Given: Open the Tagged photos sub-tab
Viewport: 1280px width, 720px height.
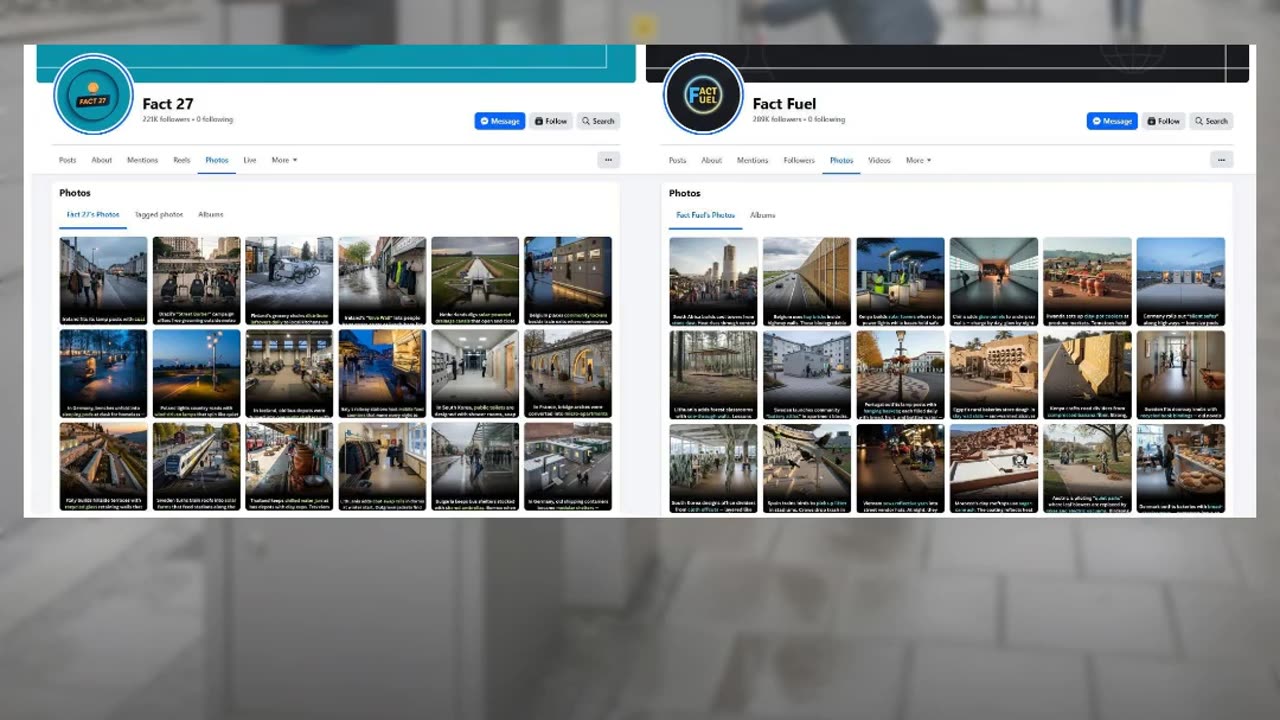Looking at the screenshot, I should (x=159, y=214).
